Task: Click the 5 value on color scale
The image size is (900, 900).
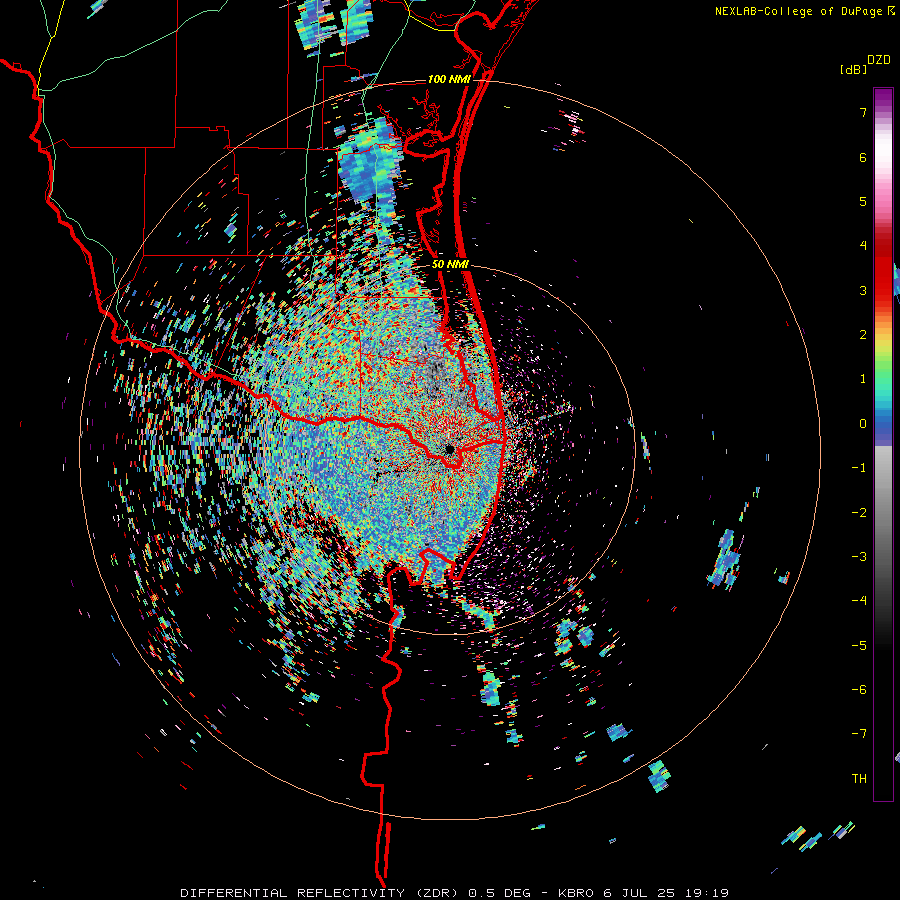Action: tap(863, 201)
